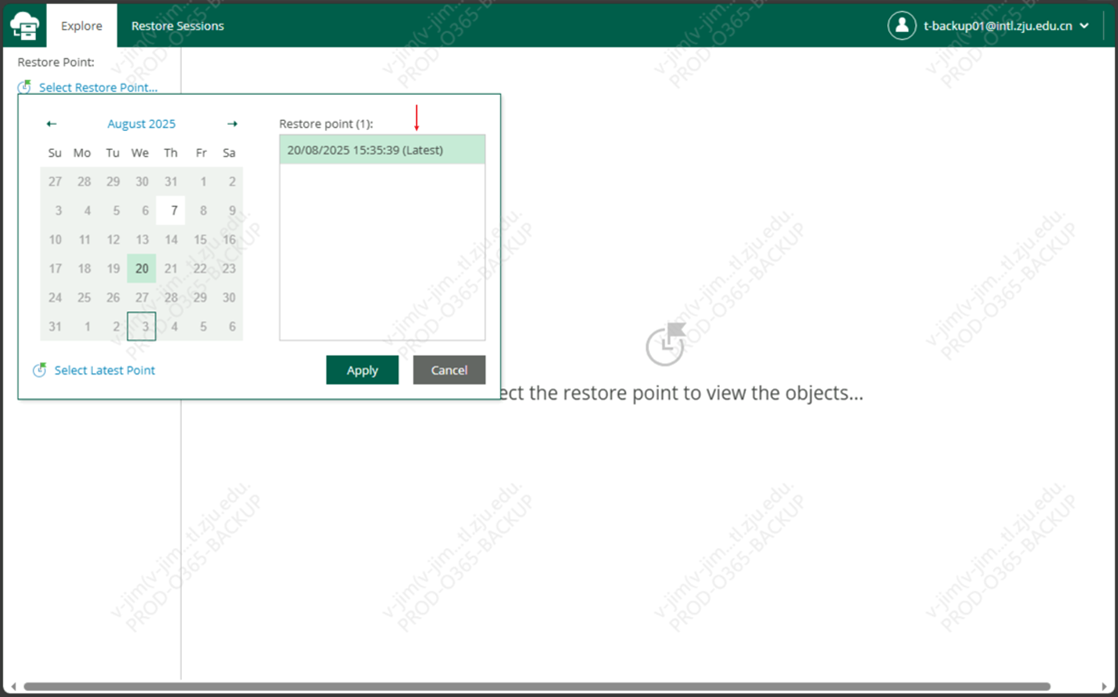Image resolution: width=1118 pixels, height=697 pixels.
Task: Click the horizontal scrollbar at the bottom
Action: tap(536, 687)
